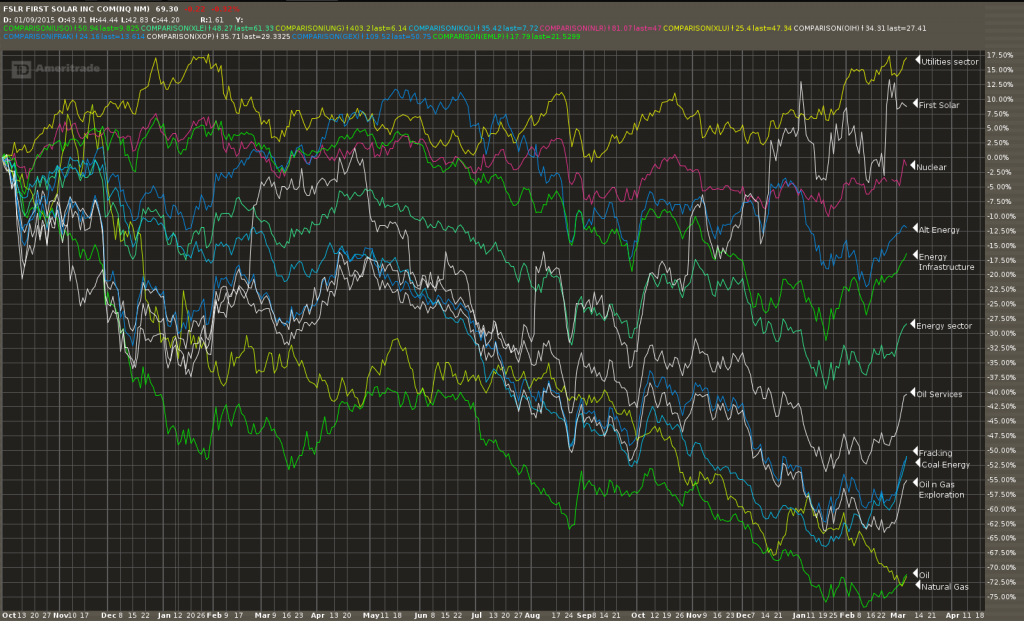Click the '10.00%' y-axis label
The width and height of the screenshot is (1024, 621).
(1000, 99)
